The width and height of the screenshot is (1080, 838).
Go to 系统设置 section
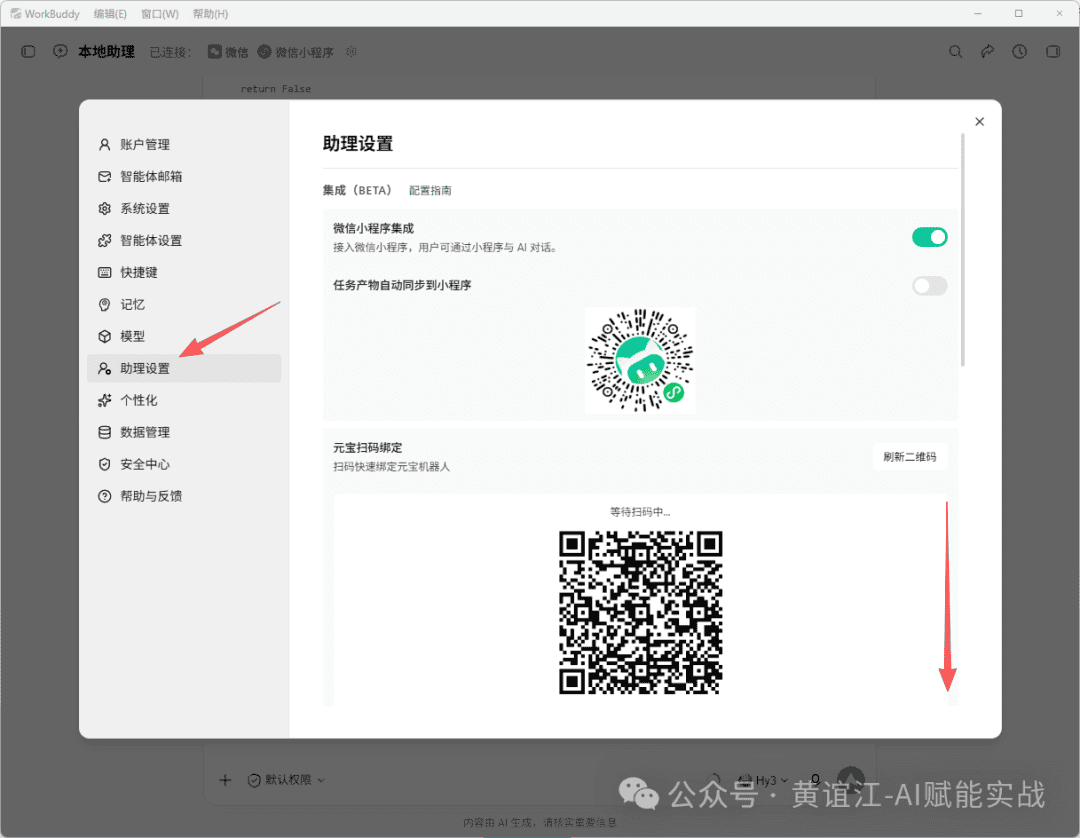184,209
